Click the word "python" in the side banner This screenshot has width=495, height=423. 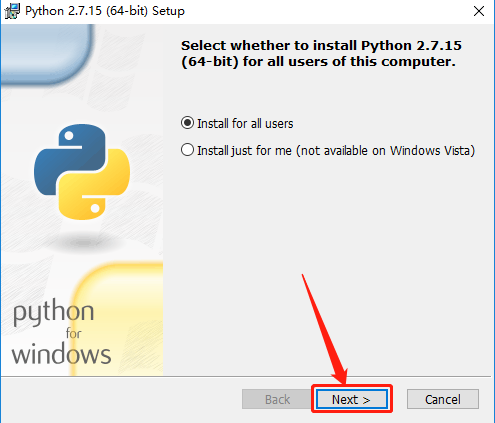[x=53, y=313]
